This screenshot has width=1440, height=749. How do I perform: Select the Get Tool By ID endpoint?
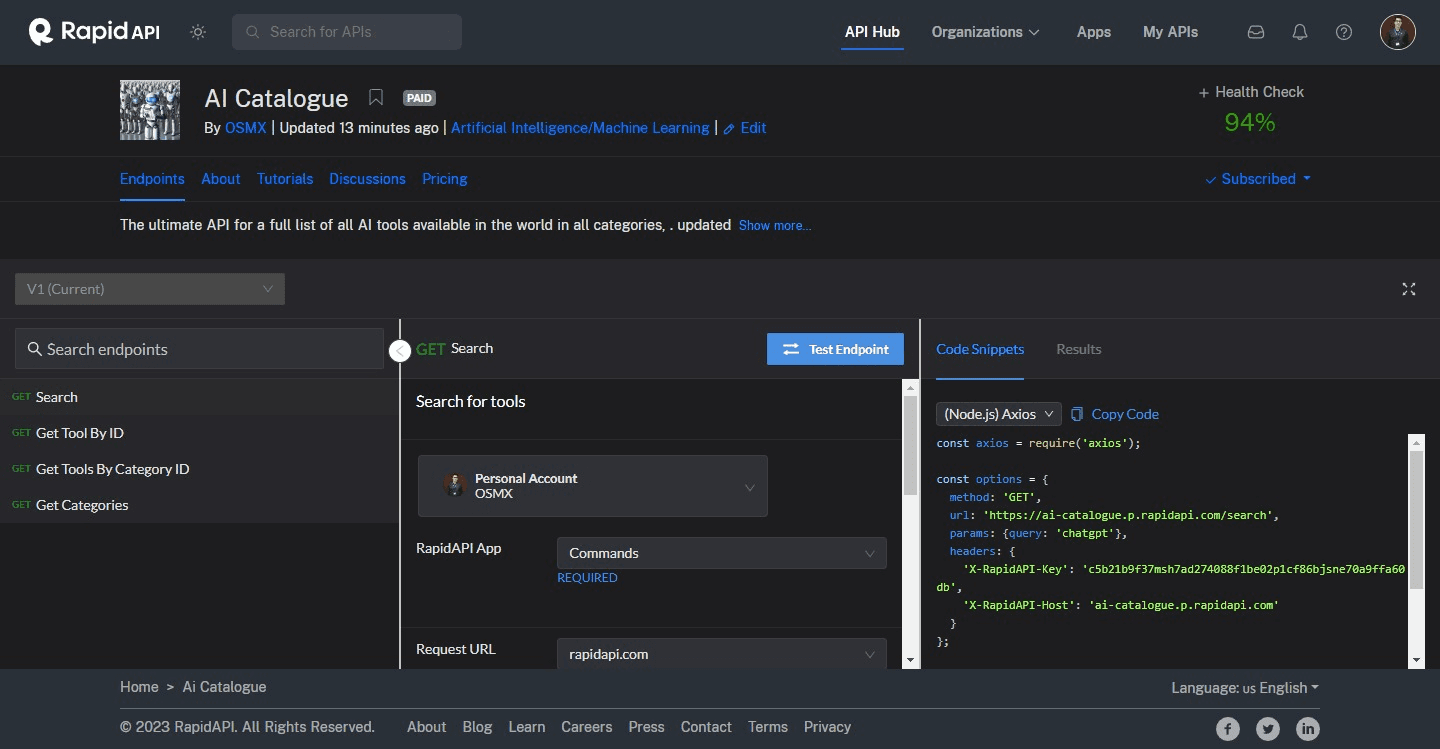pos(199,433)
